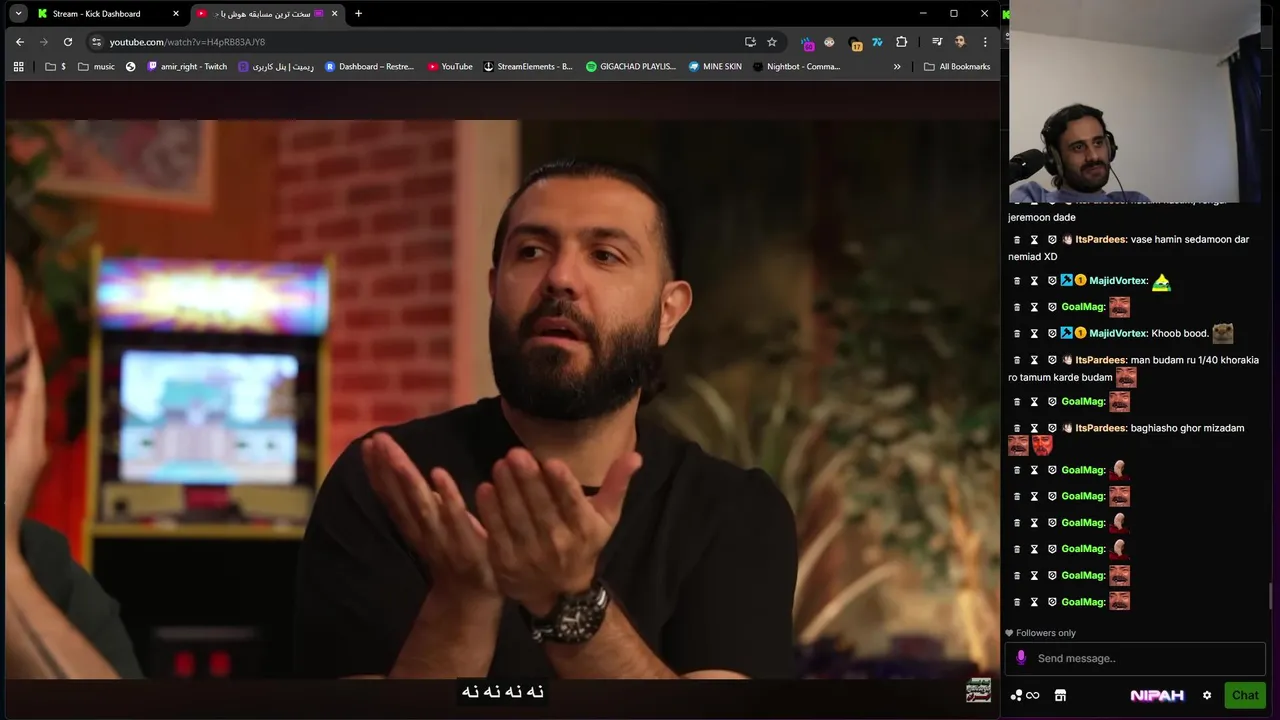This screenshot has height=720, width=1280.
Task: Open the MINE SKIN bookmark
Action: tap(715, 66)
